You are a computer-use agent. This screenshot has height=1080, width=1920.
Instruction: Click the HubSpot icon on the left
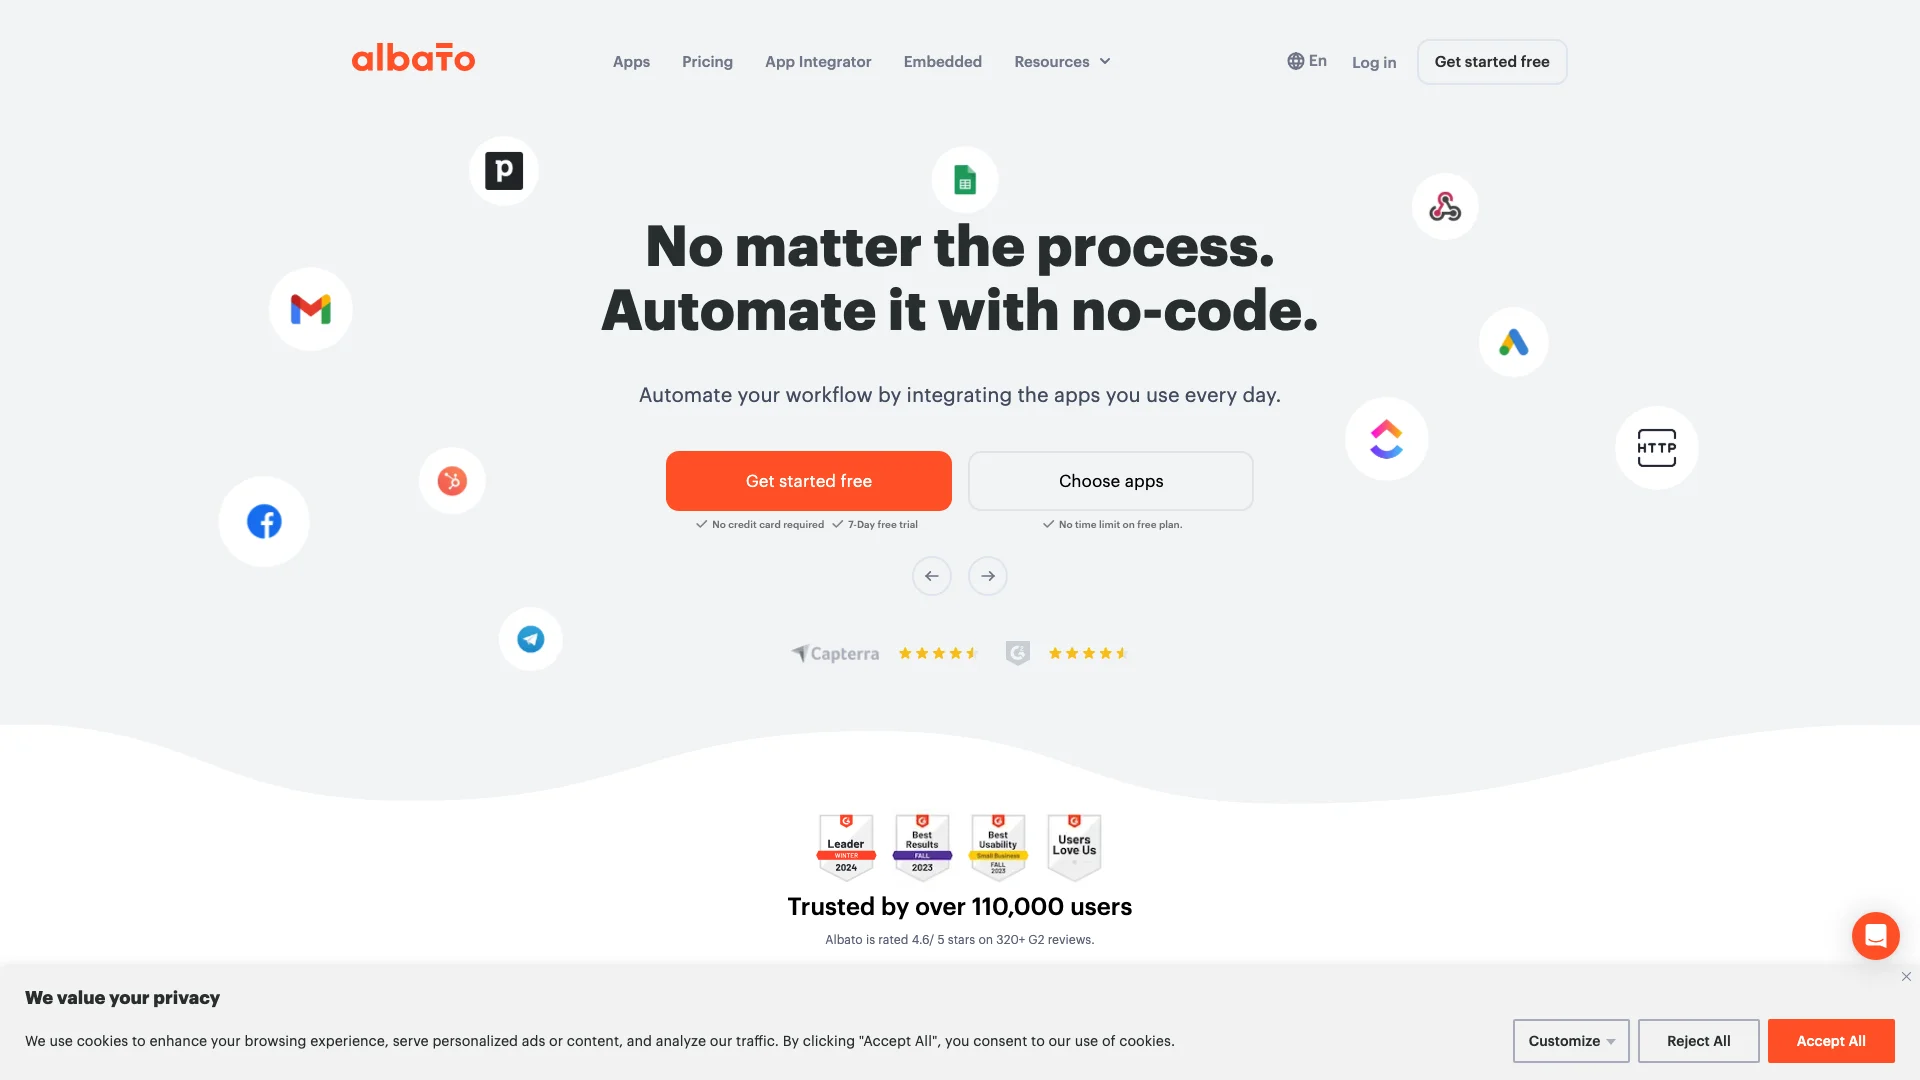(x=452, y=481)
